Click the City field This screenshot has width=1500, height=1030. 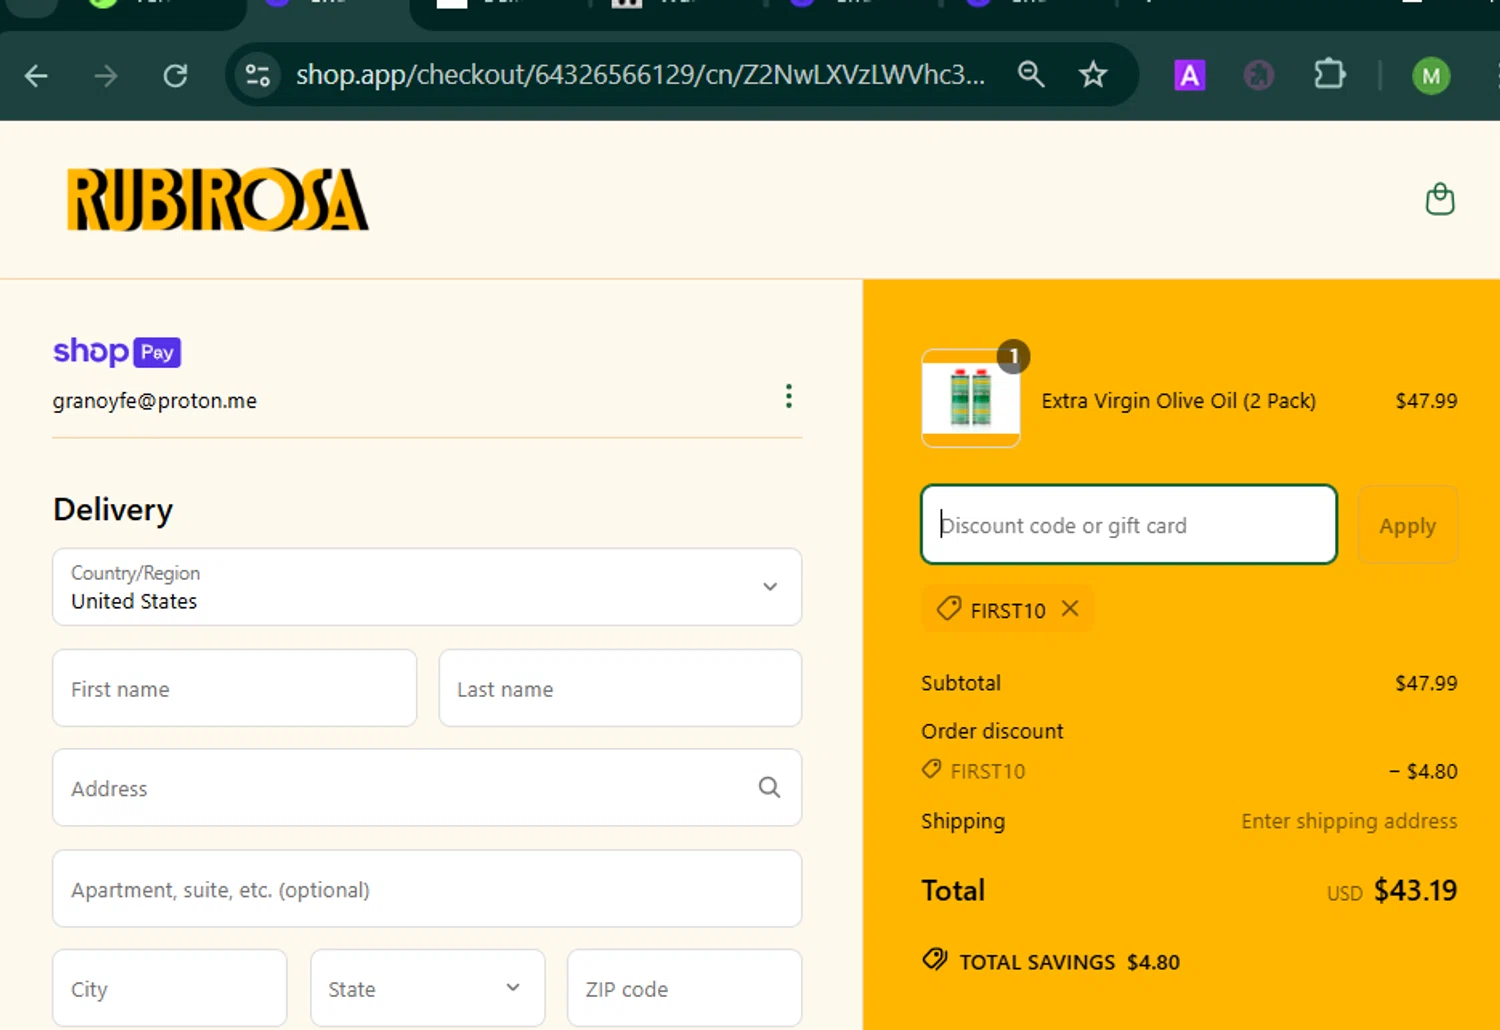click(x=170, y=988)
